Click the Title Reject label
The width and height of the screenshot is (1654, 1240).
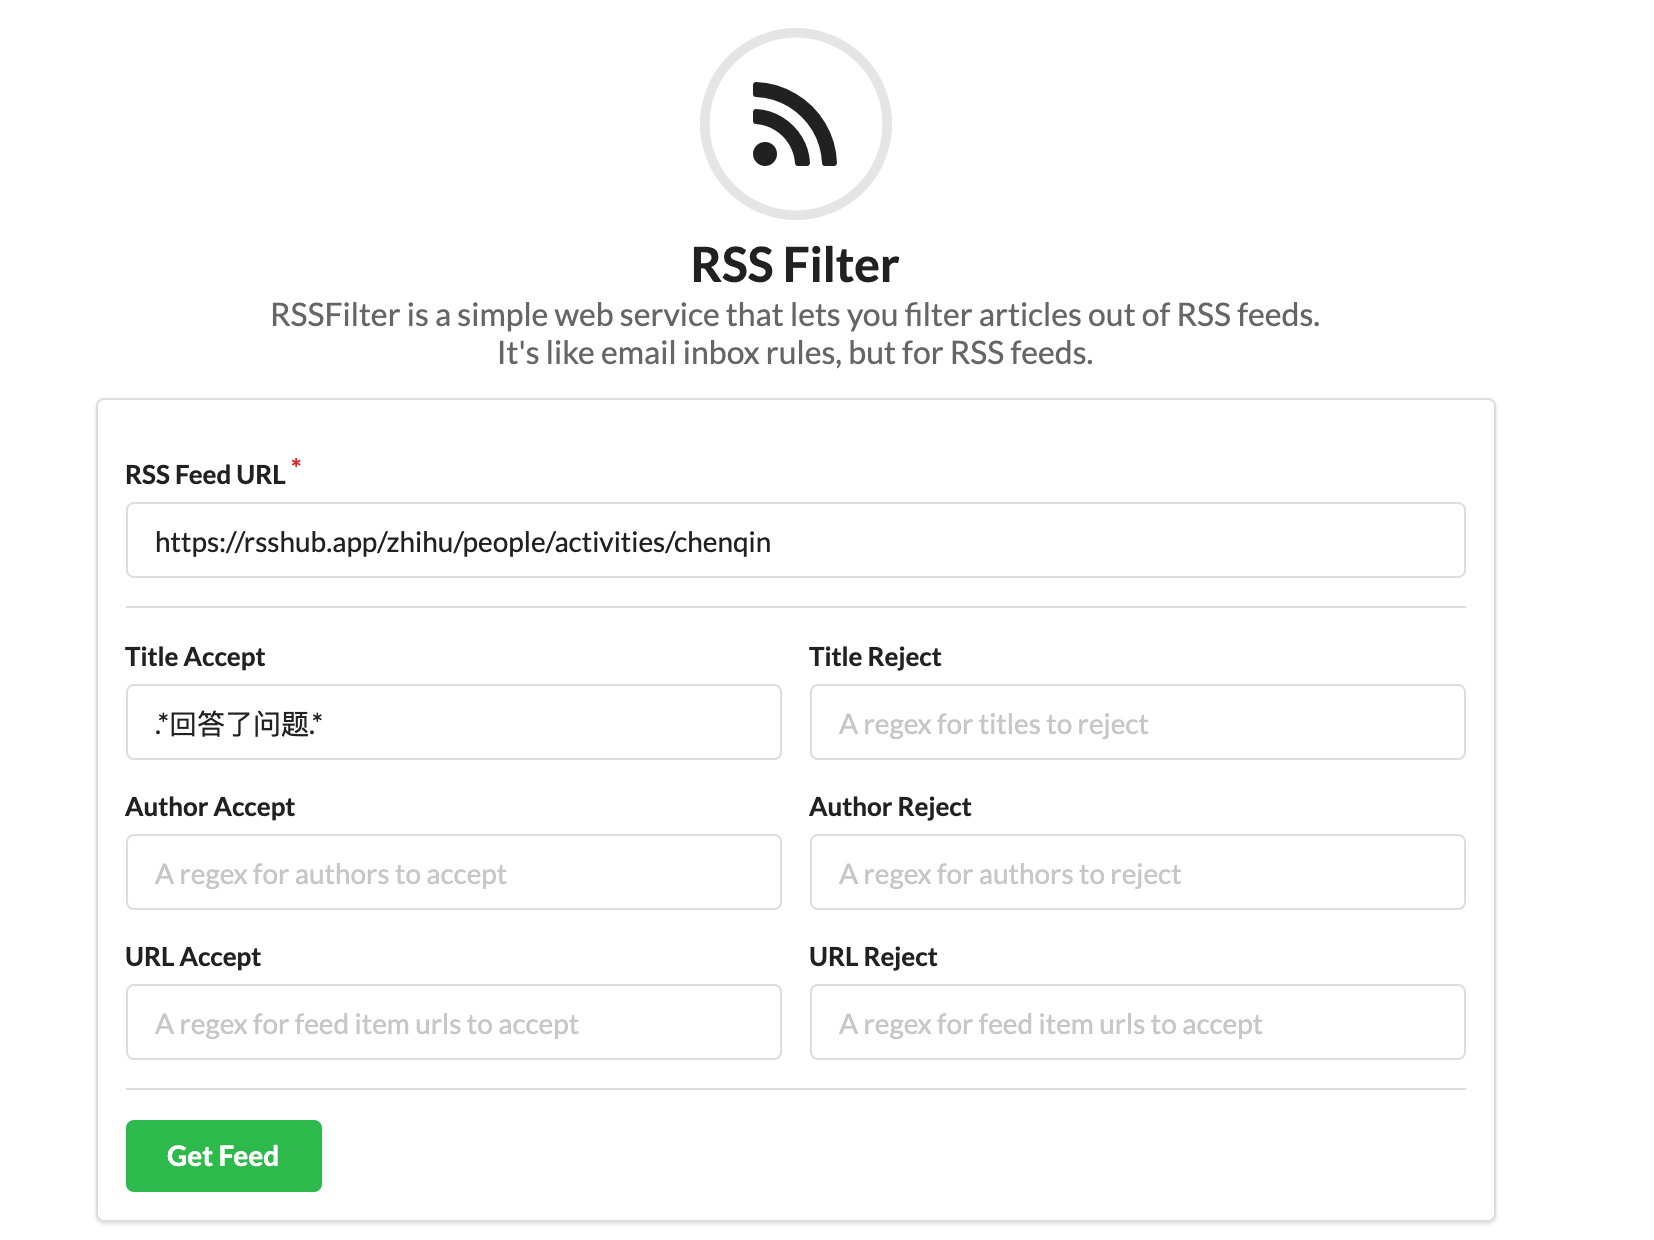pos(874,656)
